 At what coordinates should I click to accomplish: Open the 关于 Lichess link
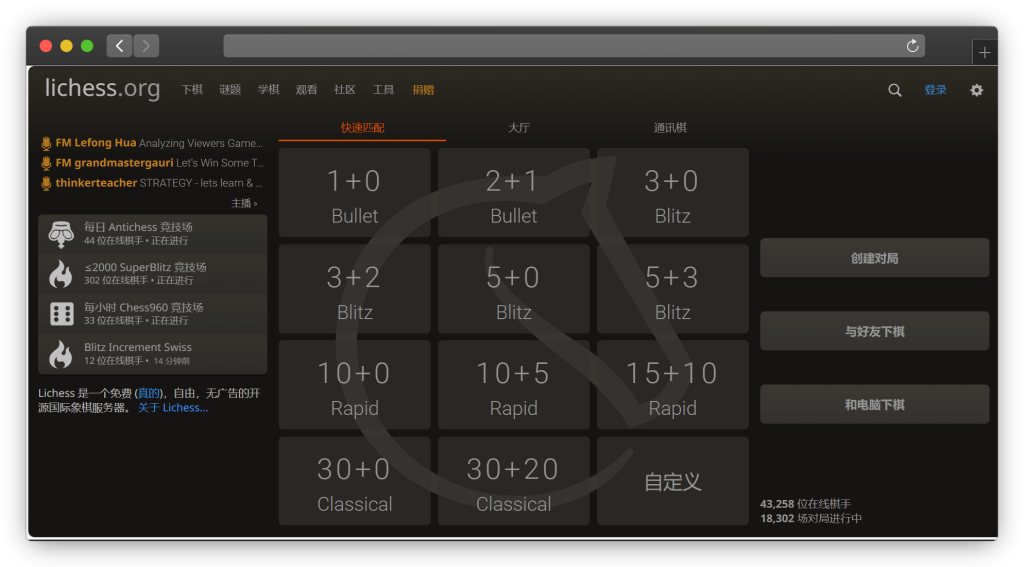pyautogui.click(x=173, y=408)
